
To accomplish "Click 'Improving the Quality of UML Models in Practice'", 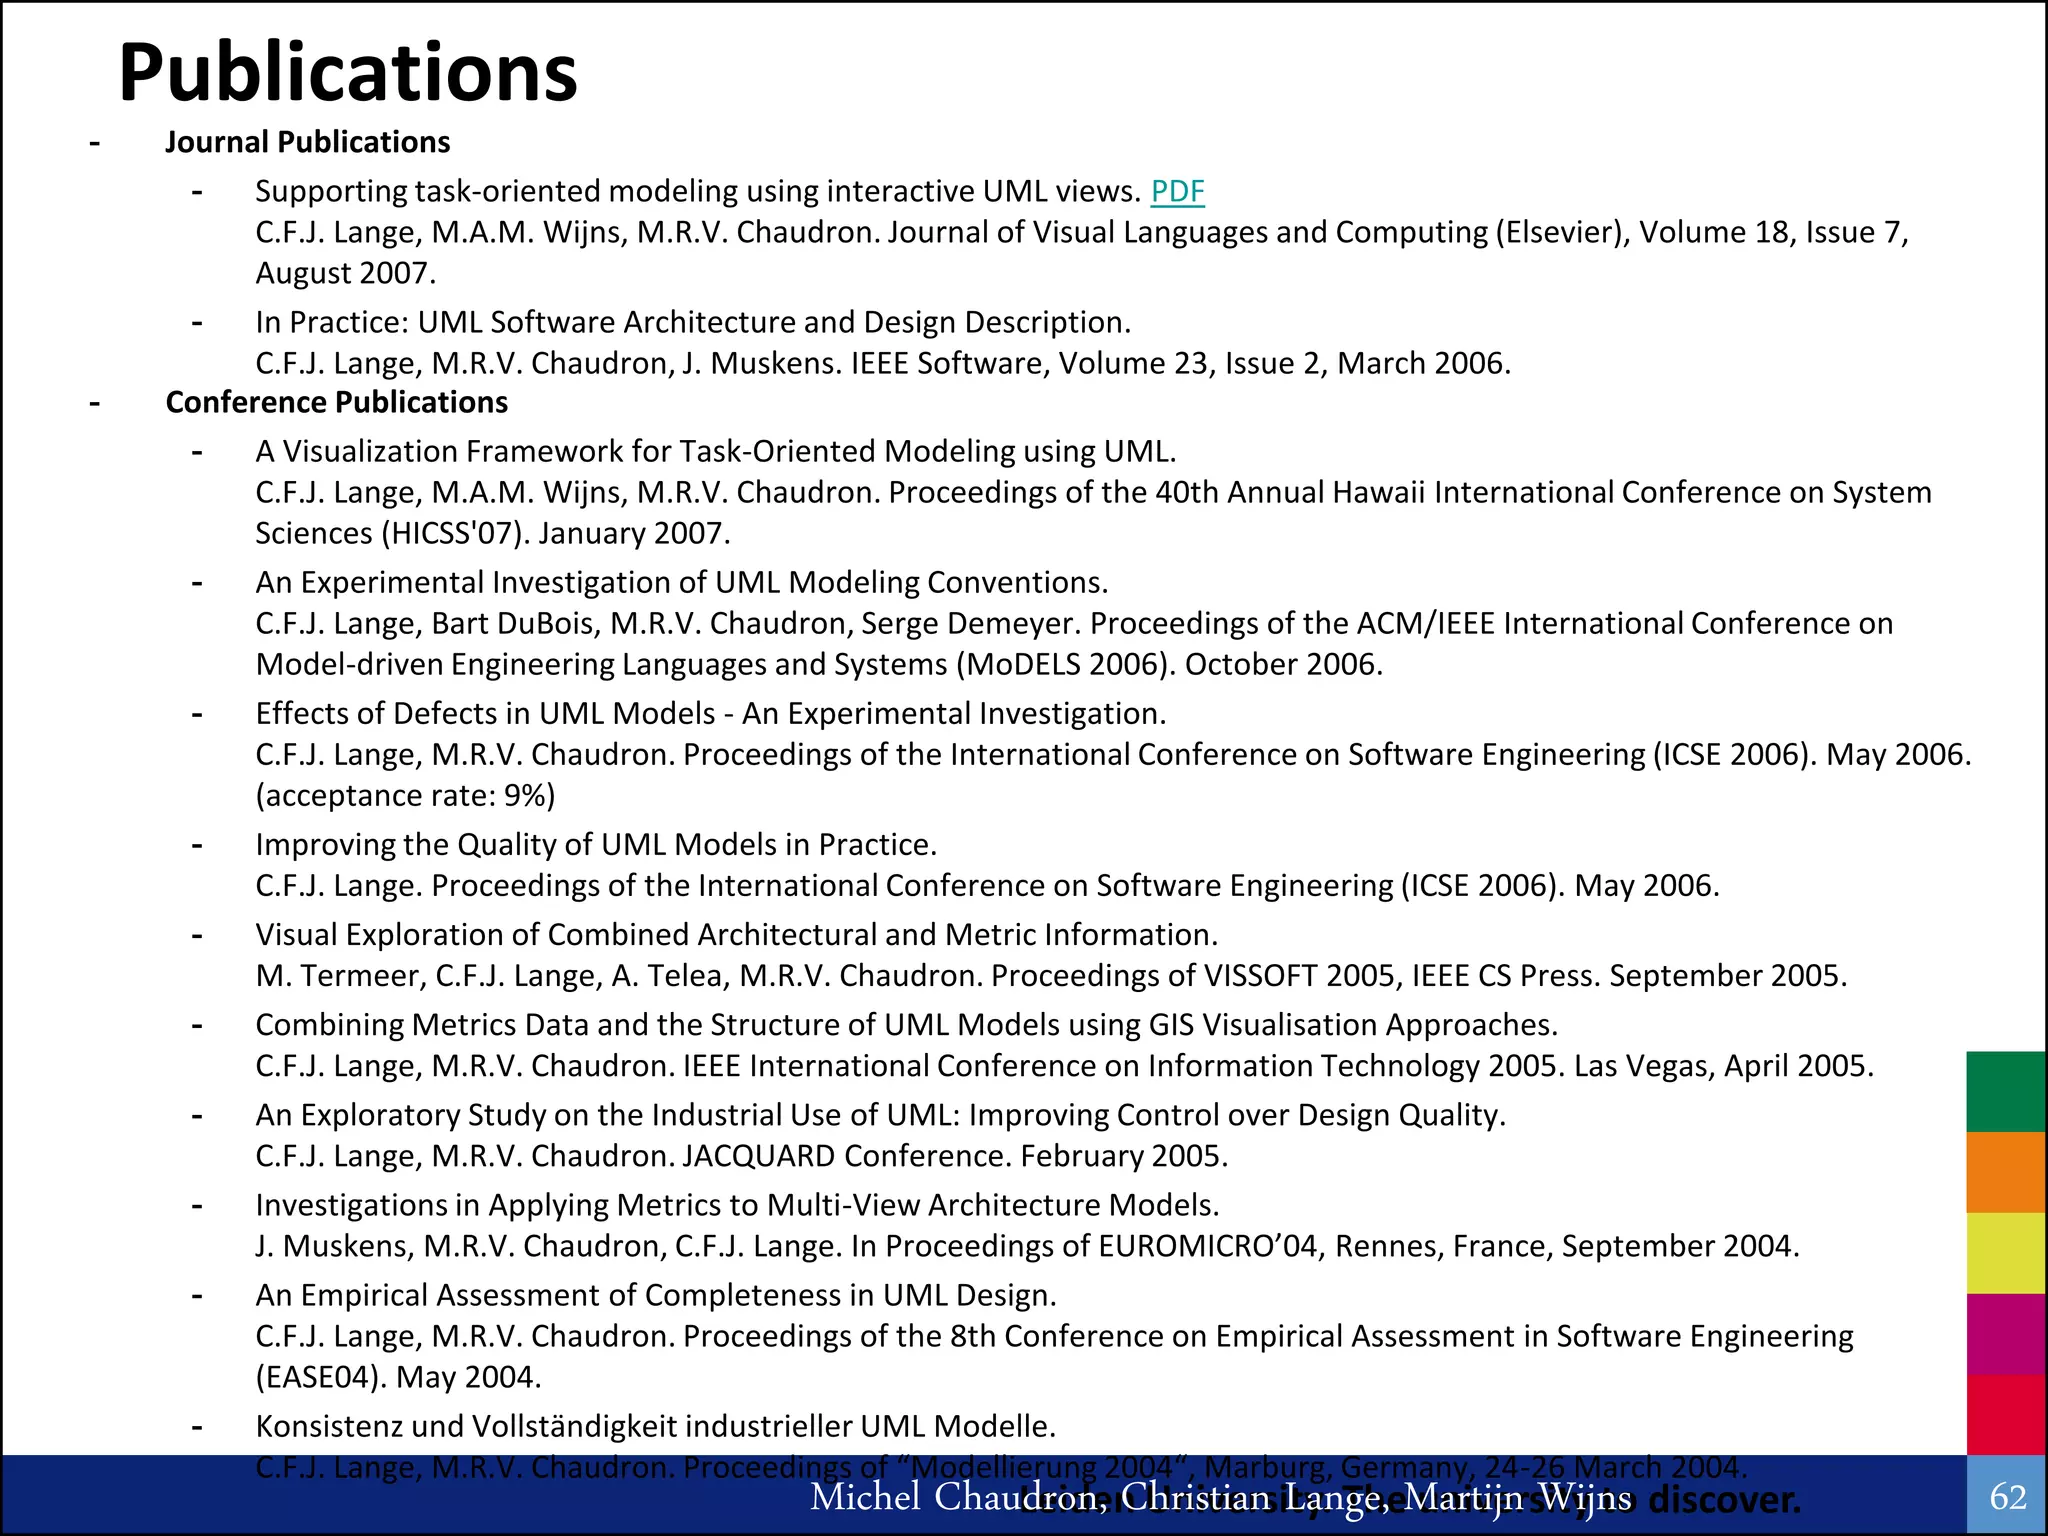I will (596, 844).
